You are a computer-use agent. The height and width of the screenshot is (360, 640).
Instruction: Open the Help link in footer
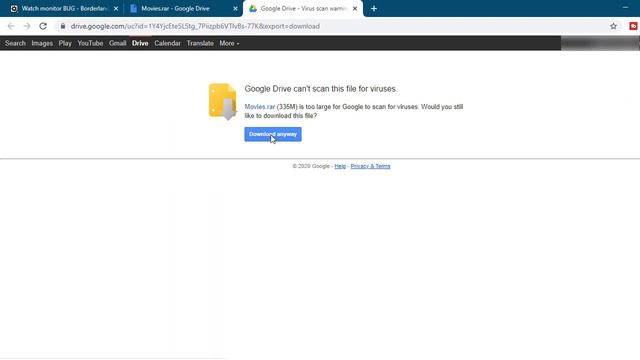(340, 166)
